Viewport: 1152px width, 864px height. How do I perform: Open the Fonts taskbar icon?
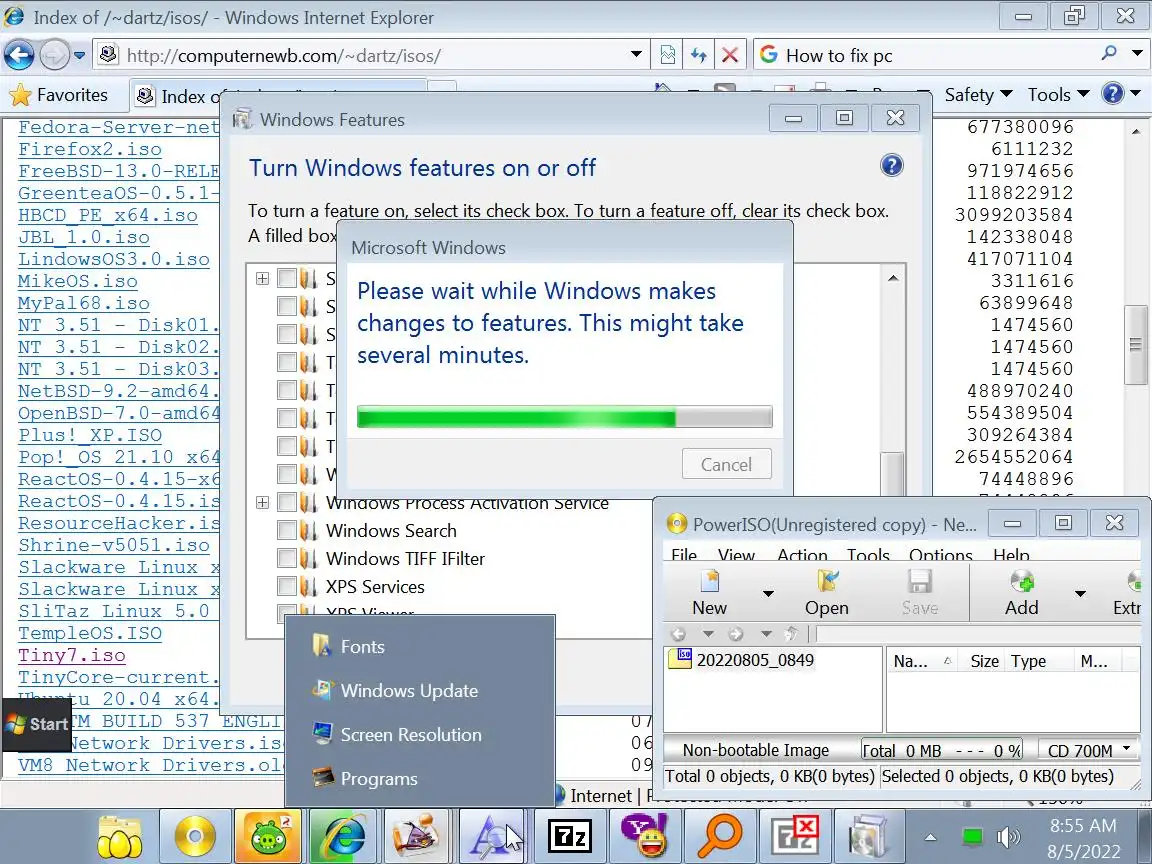point(492,836)
